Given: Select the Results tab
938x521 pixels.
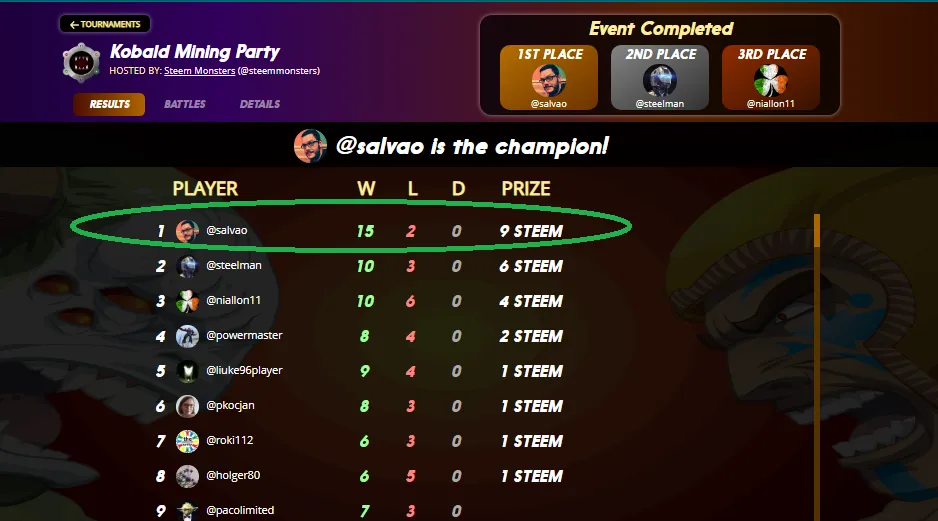Looking at the screenshot, I should 109,104.
